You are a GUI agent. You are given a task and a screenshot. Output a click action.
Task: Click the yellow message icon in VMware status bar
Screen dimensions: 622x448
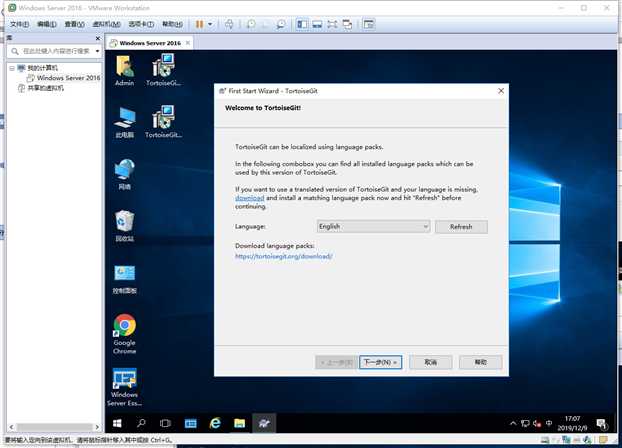pos(603,440)
